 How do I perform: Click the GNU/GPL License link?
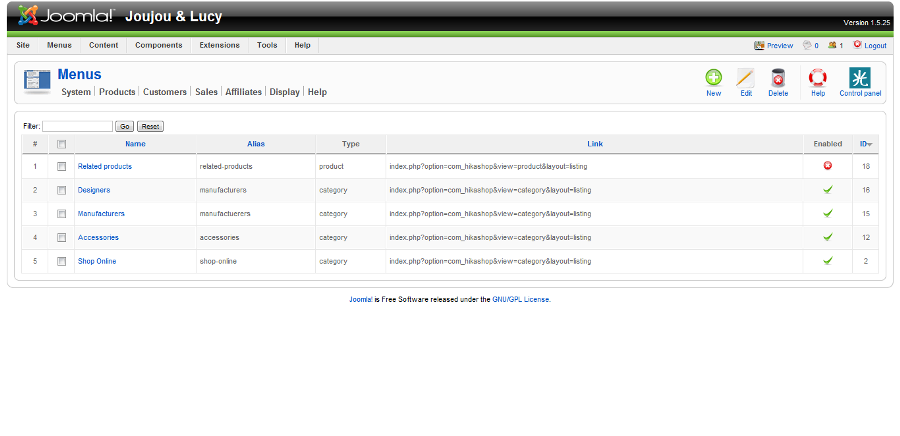pyautogui.click(x=521, y=299)
